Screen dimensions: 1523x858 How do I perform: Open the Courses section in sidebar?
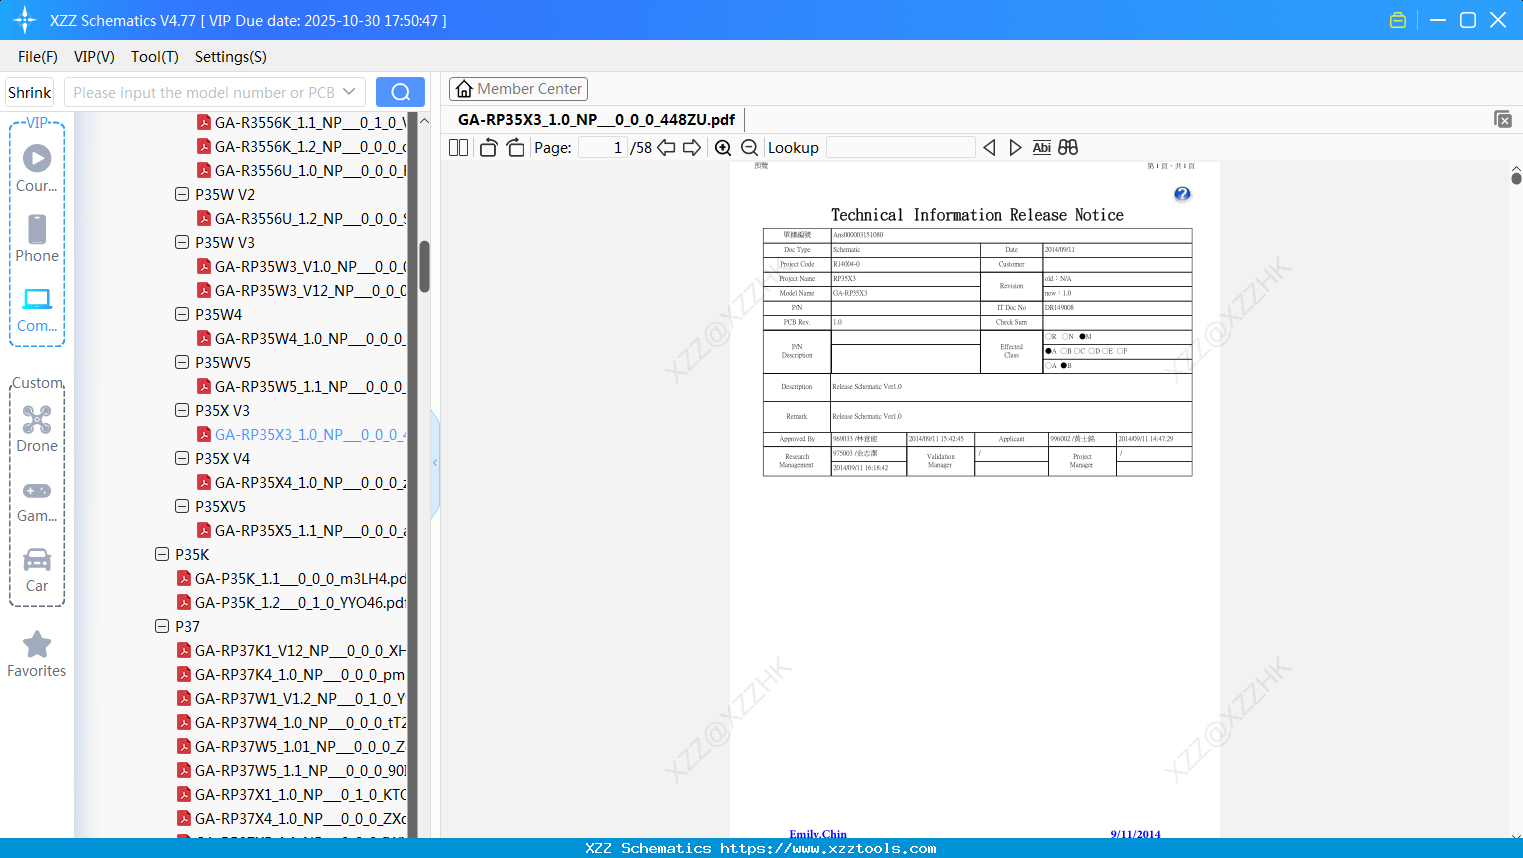(37, 169)
